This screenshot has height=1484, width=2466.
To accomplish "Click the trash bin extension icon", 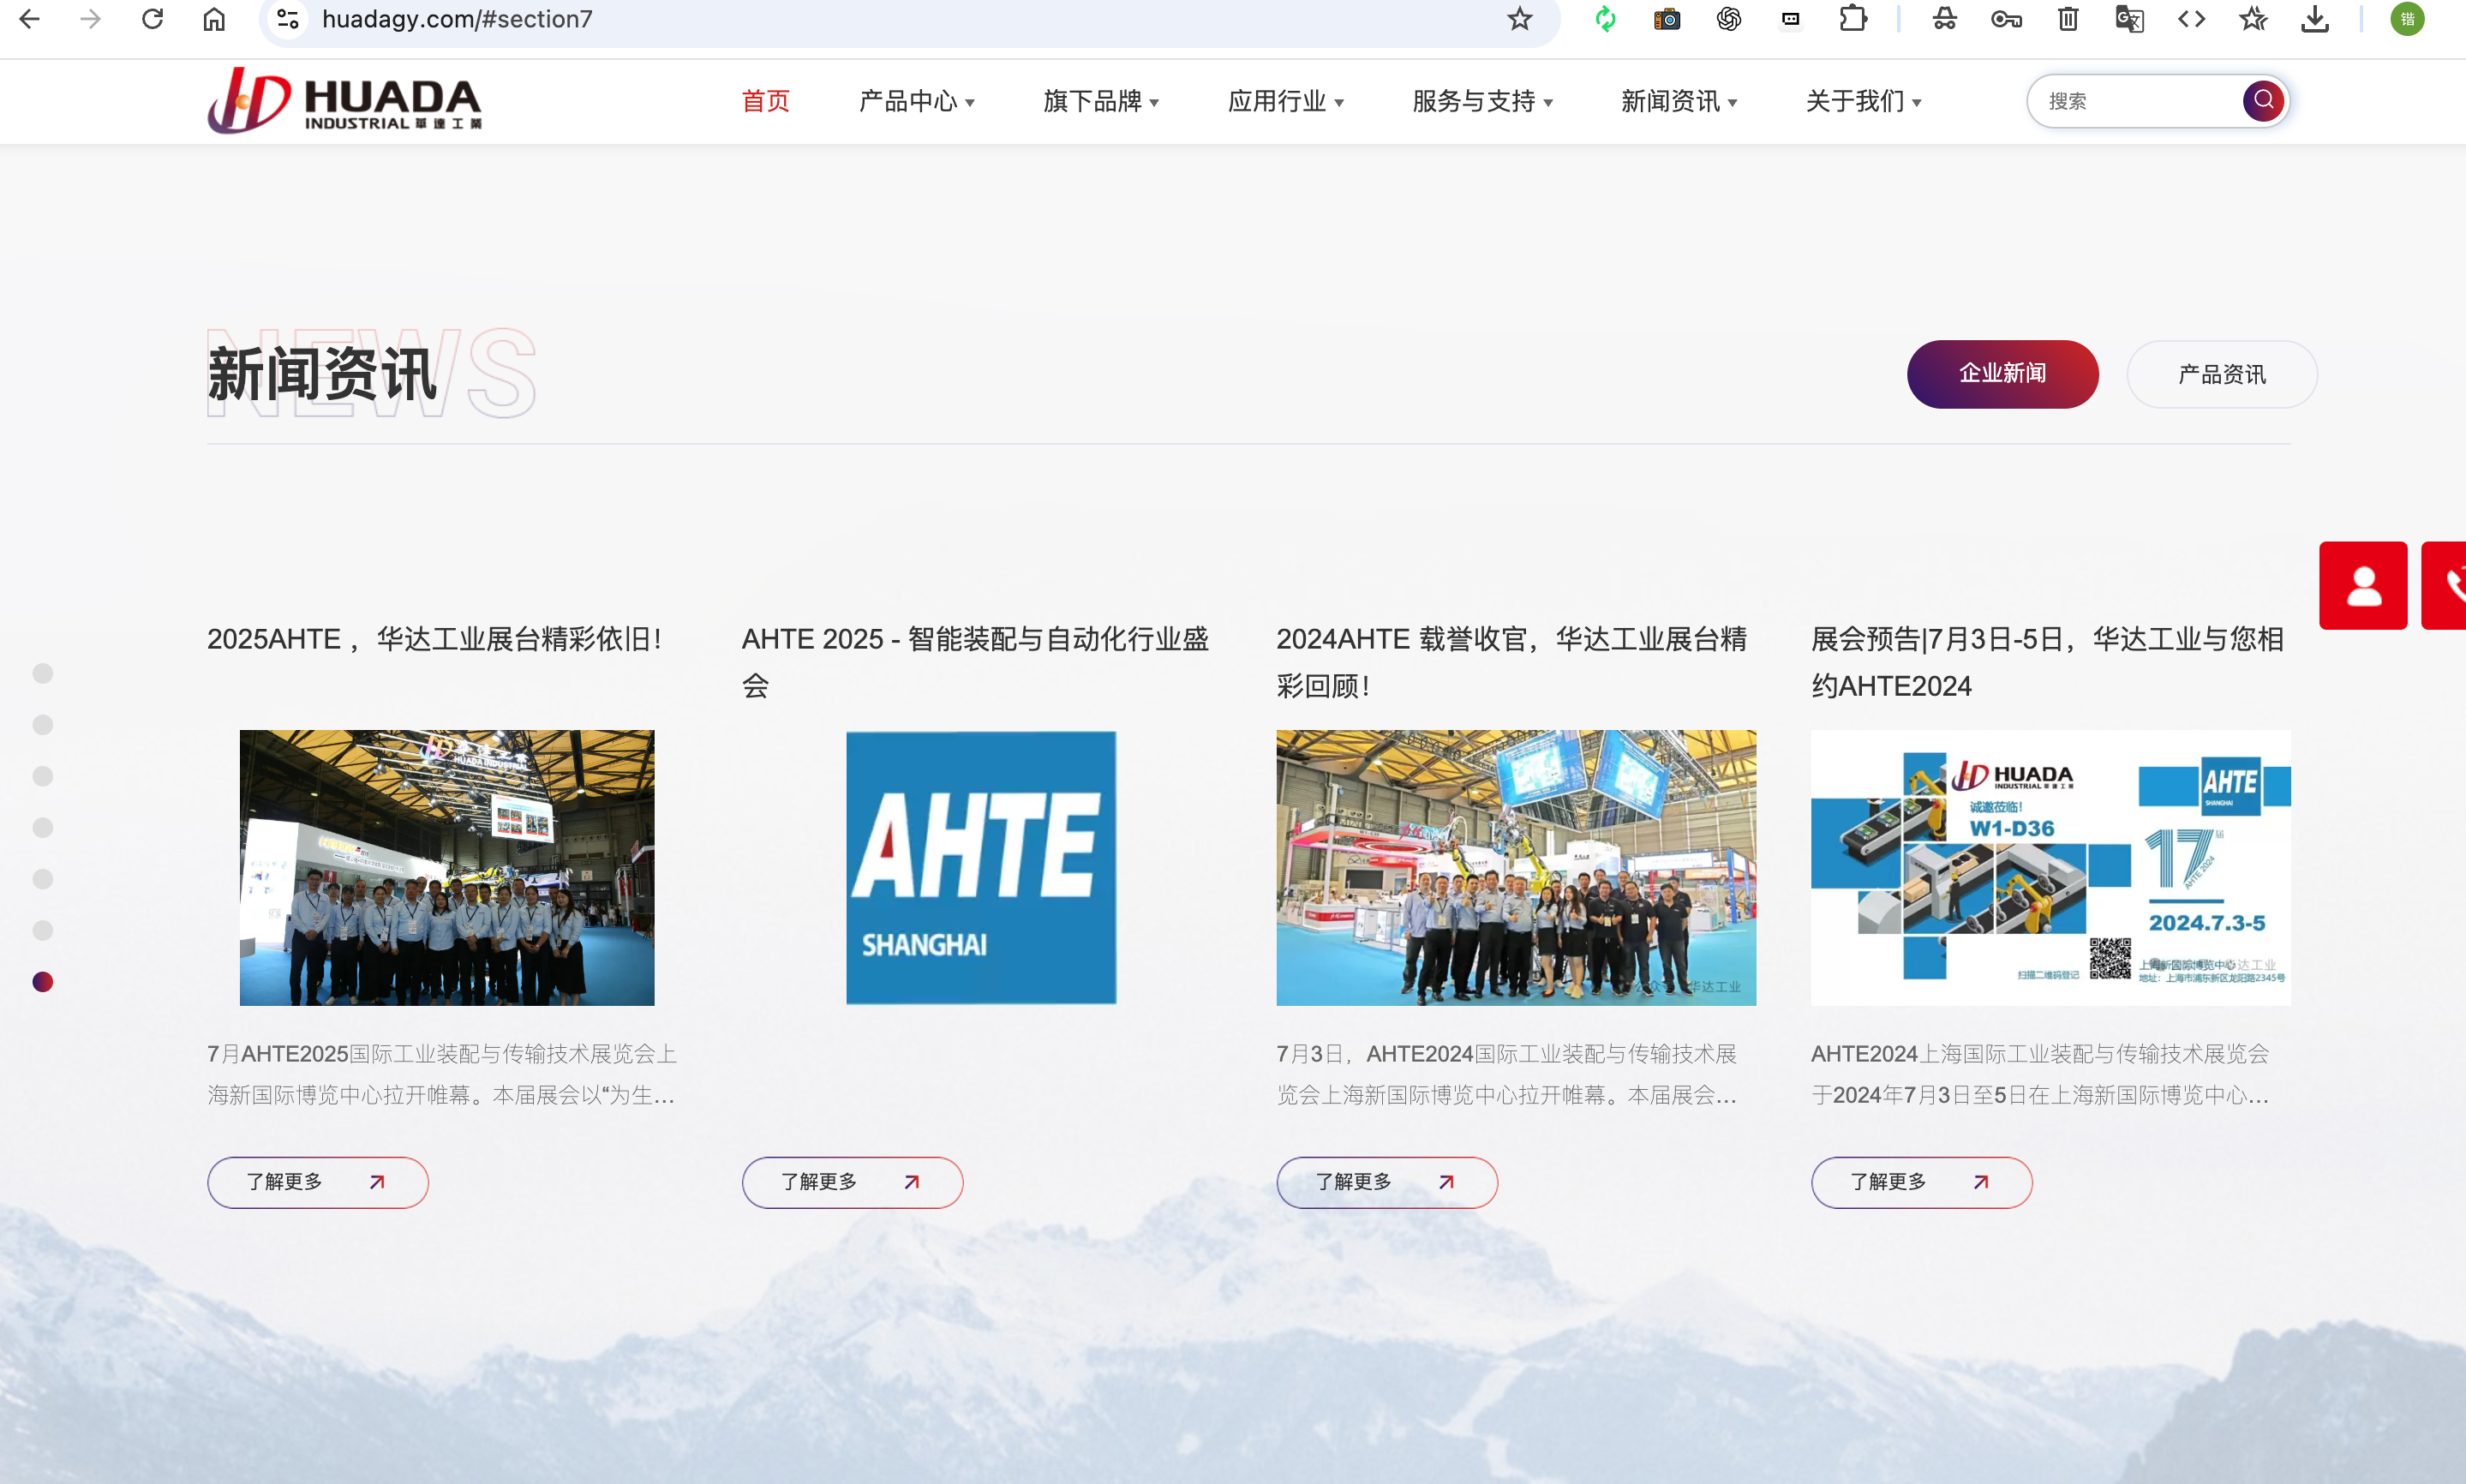I will [x=2068, y=19].
